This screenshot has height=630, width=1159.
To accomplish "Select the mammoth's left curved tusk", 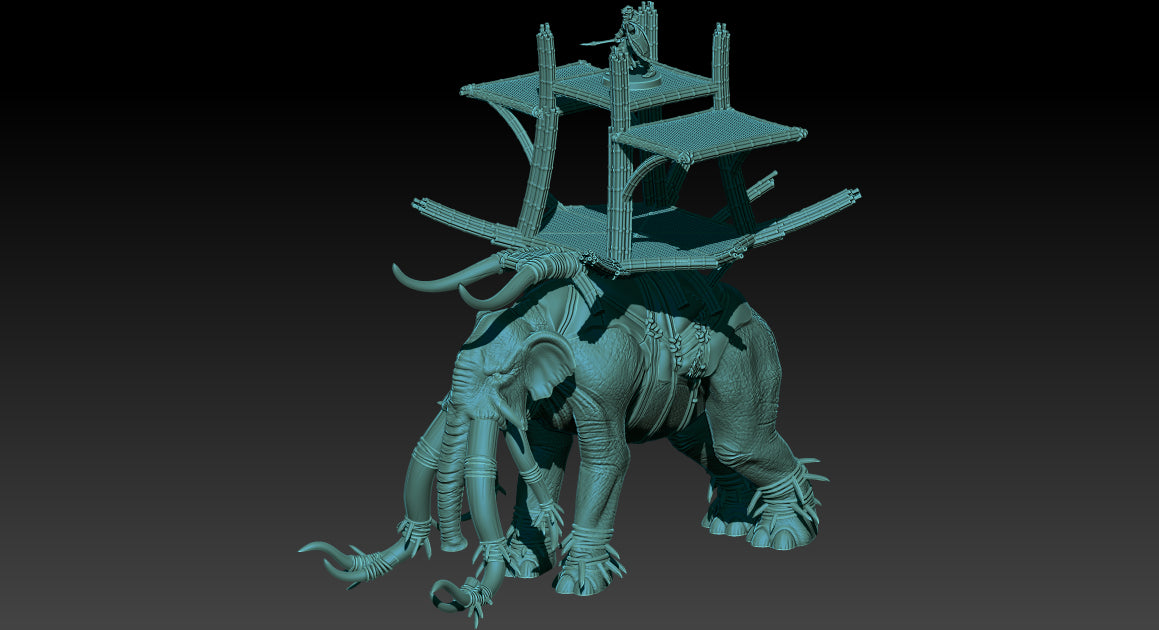I will click(430, 285).
